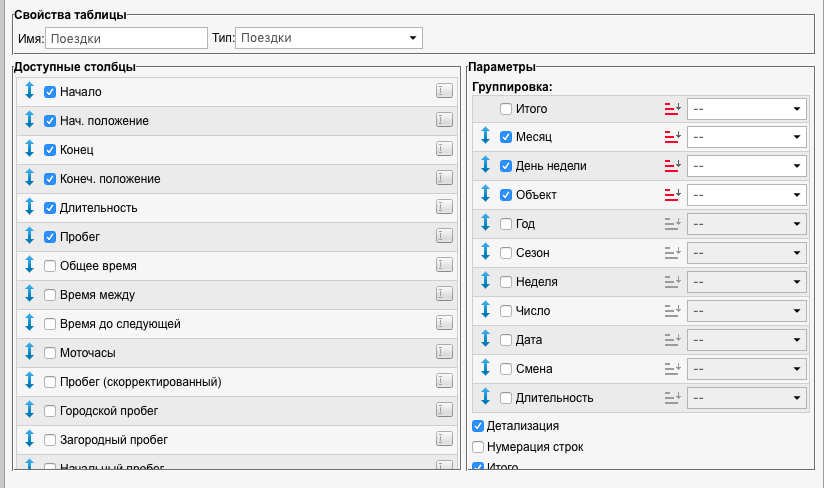Click the sort order icon for Итого grouping
824x488 pixels.
[671, 108]
